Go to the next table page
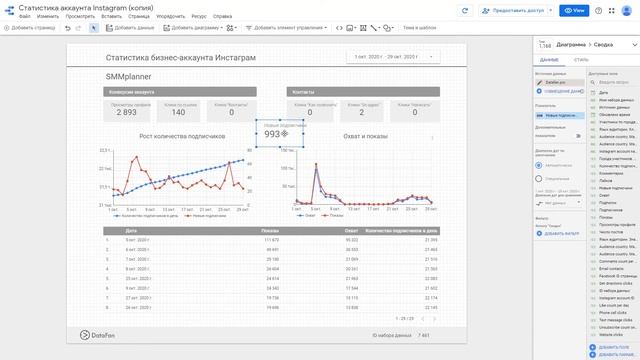This screenshot has width=640, height=360. pyautogui.click(x=434, y=318)
